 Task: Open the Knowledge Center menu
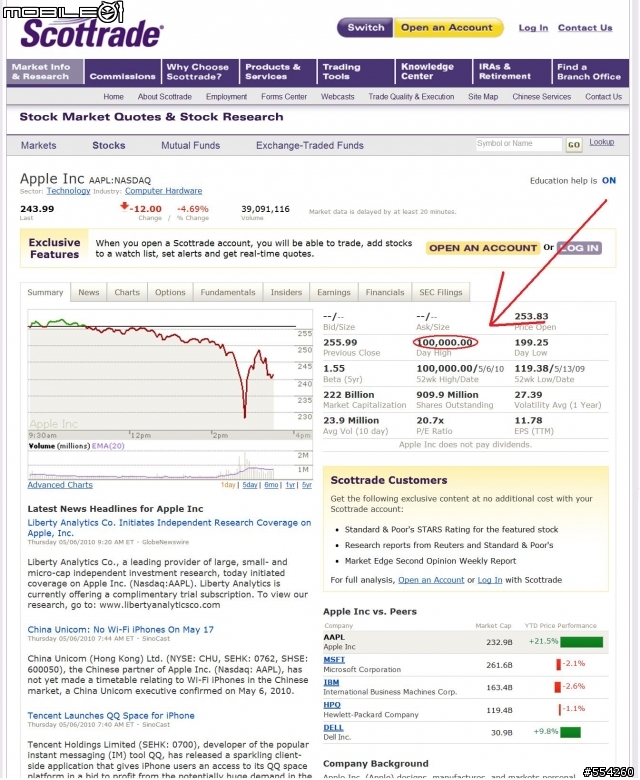tap(434, 72)
